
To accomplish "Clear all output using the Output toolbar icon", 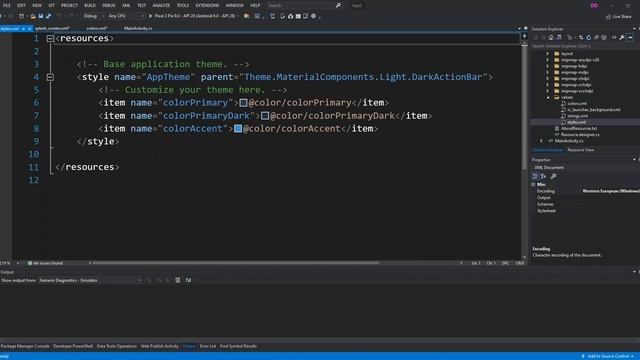I will [x=178, y=280].
